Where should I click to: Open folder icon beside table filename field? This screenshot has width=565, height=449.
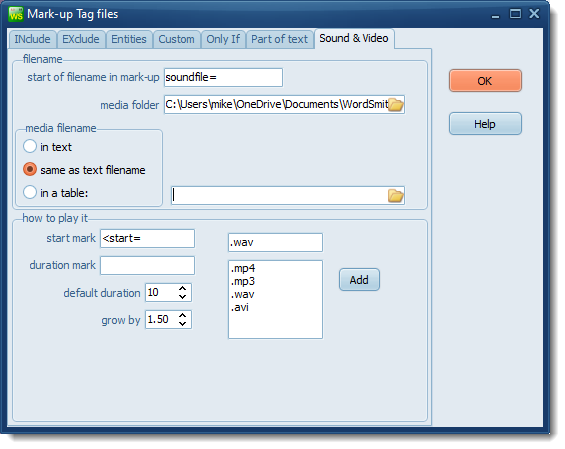396,196
